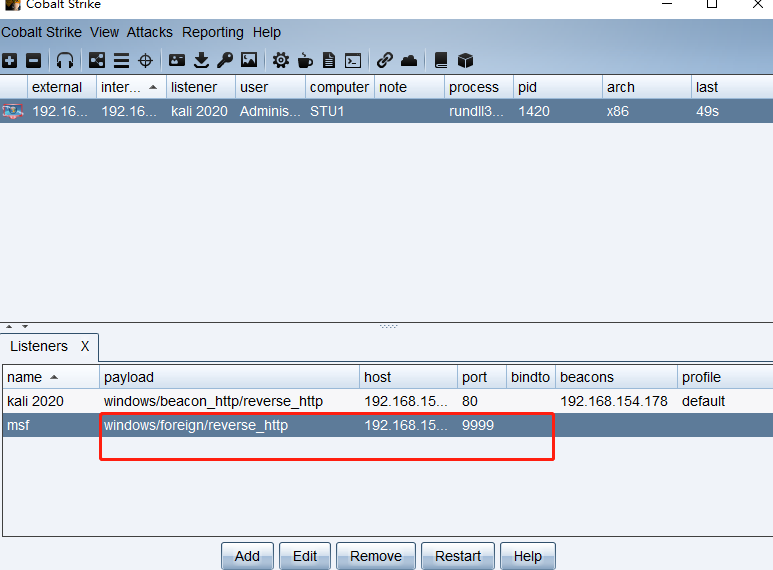Open Keystrokes via the key icon
The width and height of the screenshot is (773, 570).
coord(225,61)
